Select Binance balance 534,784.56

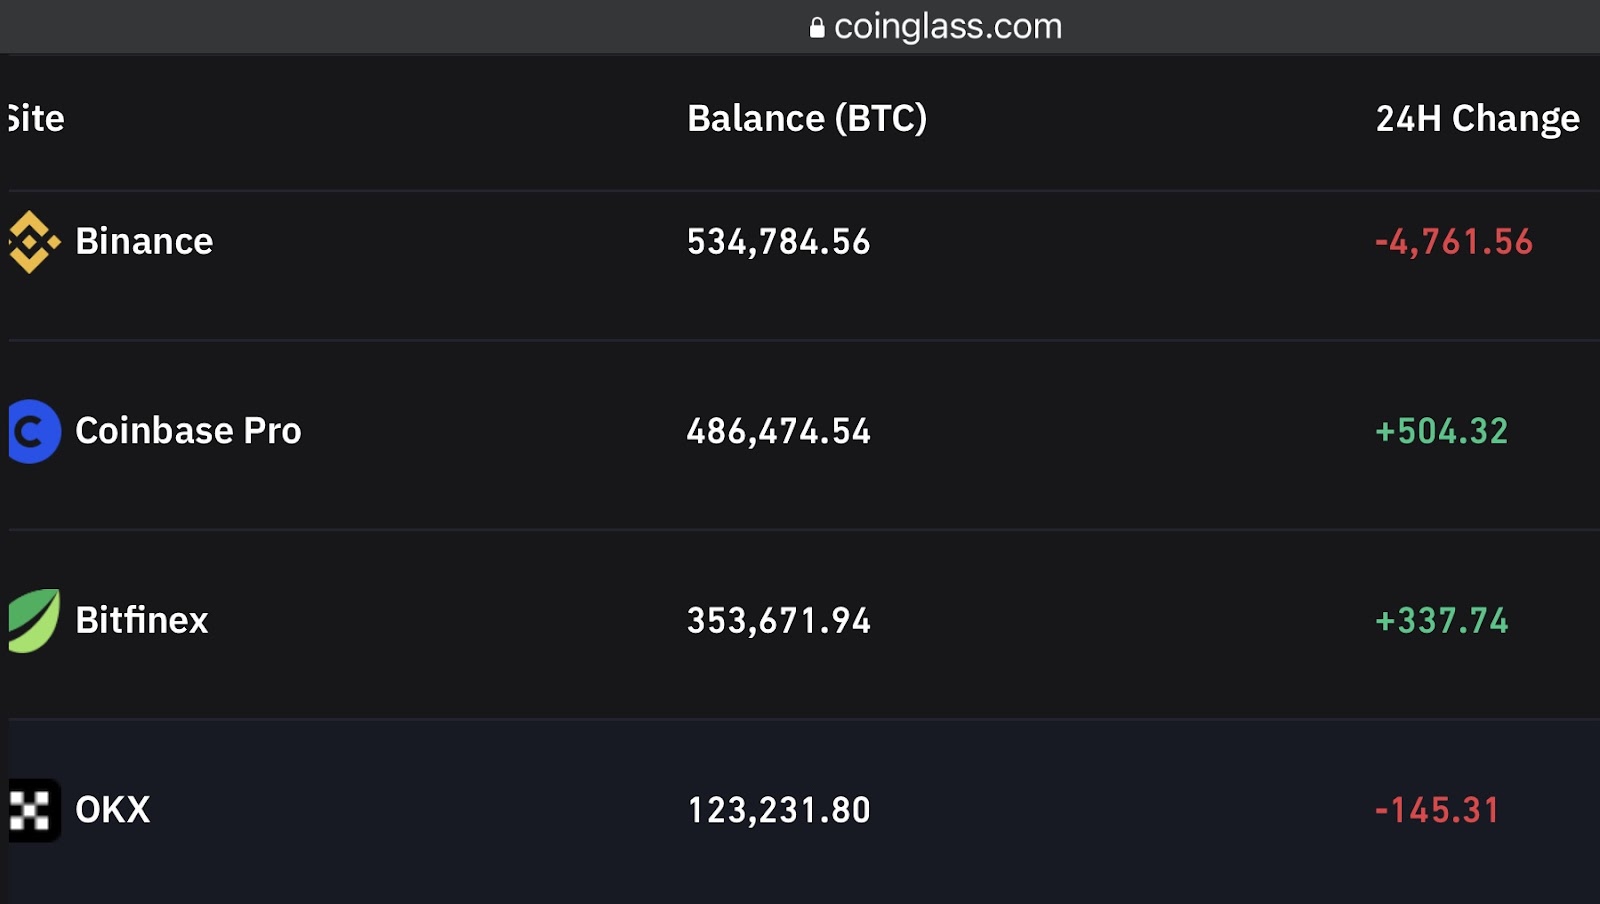779,242
